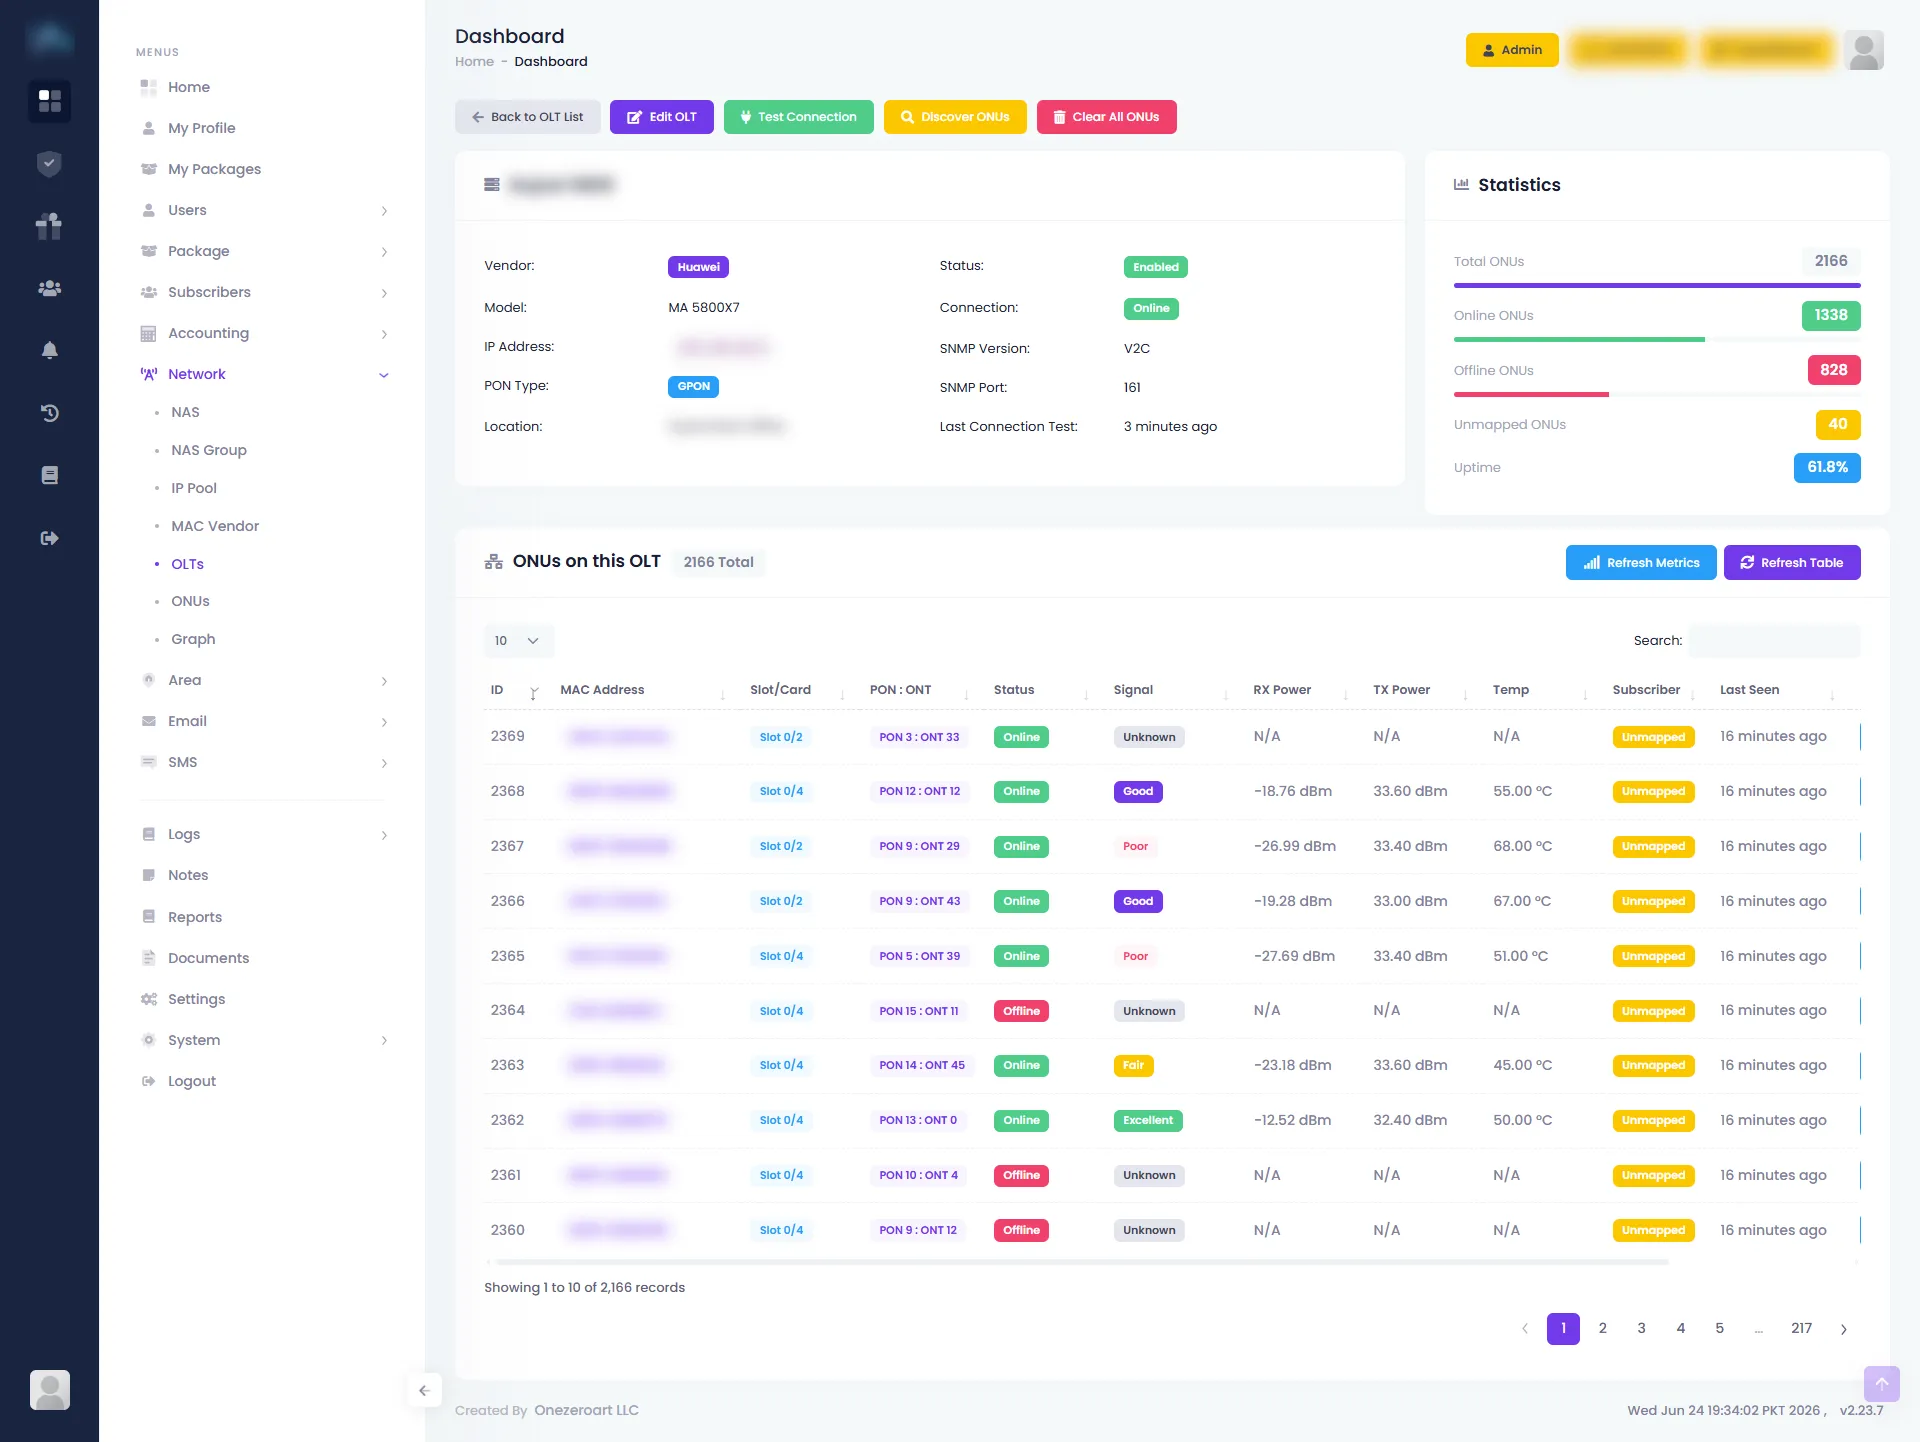Click the server icon beside OLT name
Screen dimensions: 1920x1442
[492, 185]
